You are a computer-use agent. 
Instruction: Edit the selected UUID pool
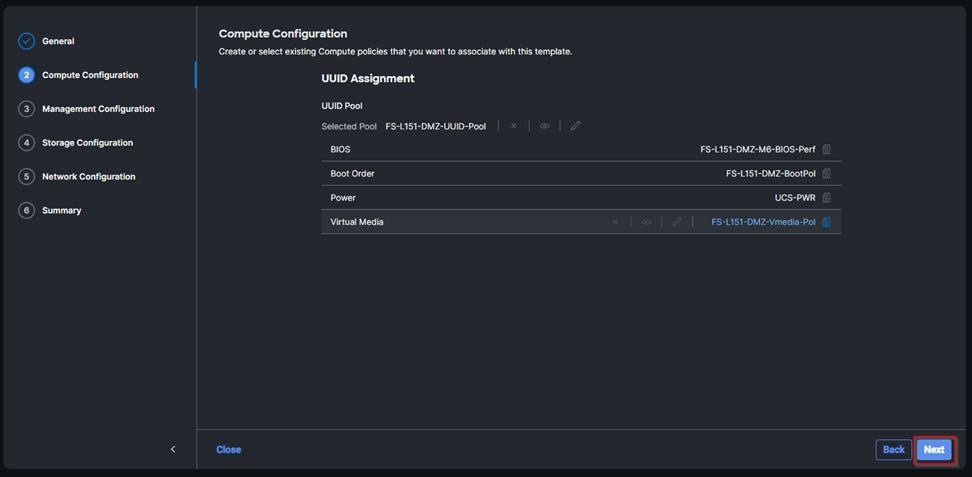tap(575, 126)
